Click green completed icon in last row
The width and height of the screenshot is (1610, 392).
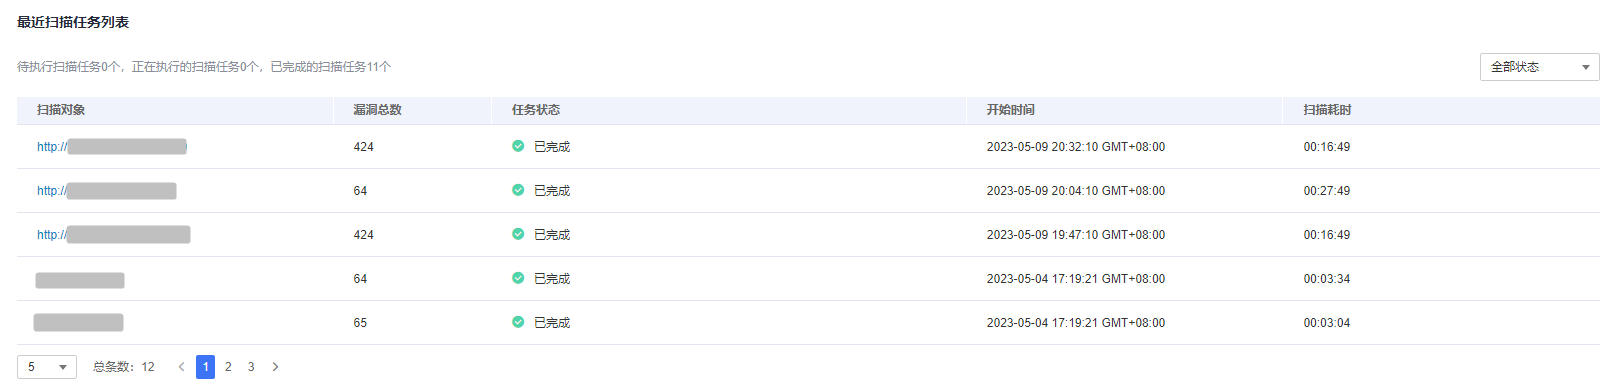[518, 322]
